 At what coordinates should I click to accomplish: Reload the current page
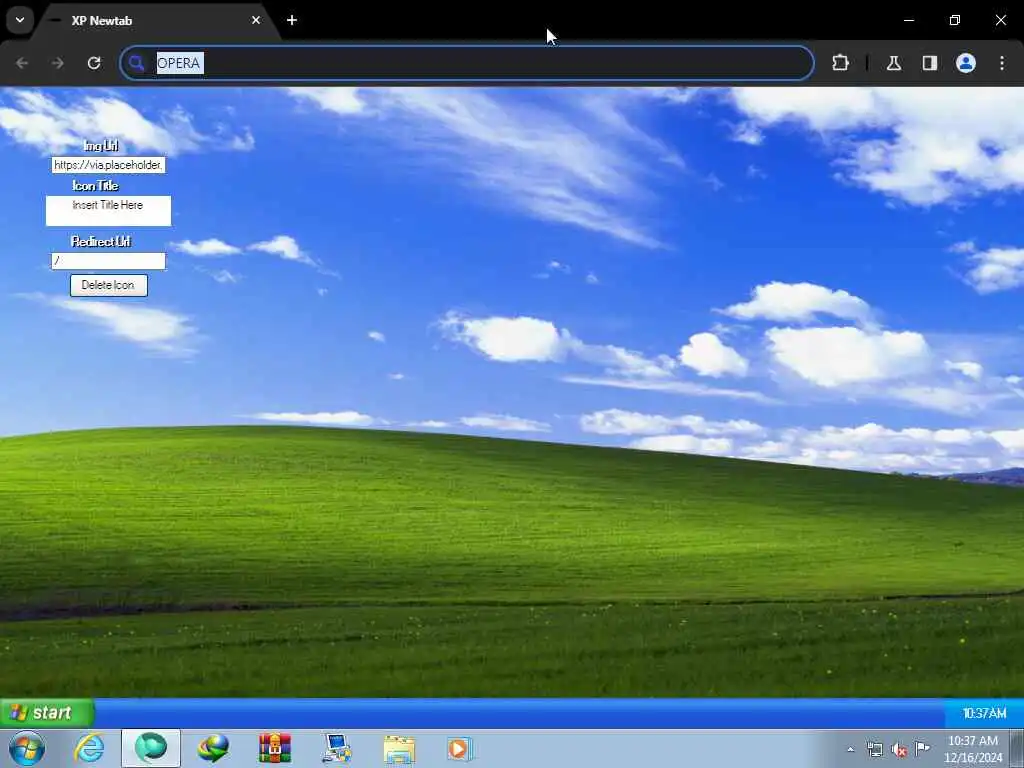(94, 63)
